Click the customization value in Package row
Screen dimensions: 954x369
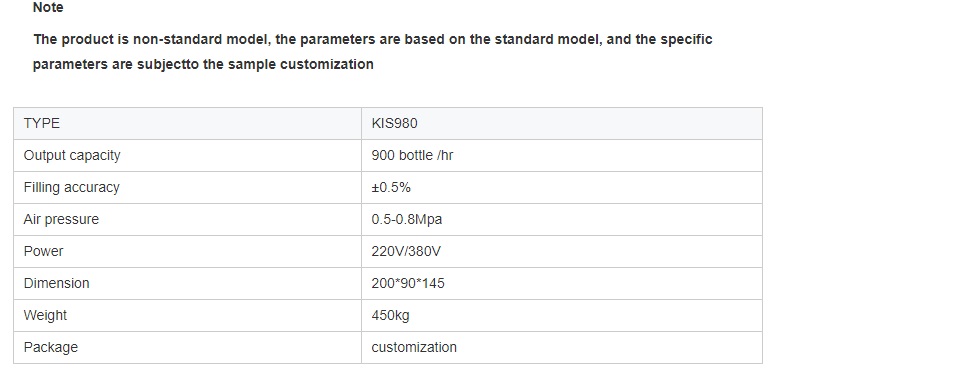(414, 347)
